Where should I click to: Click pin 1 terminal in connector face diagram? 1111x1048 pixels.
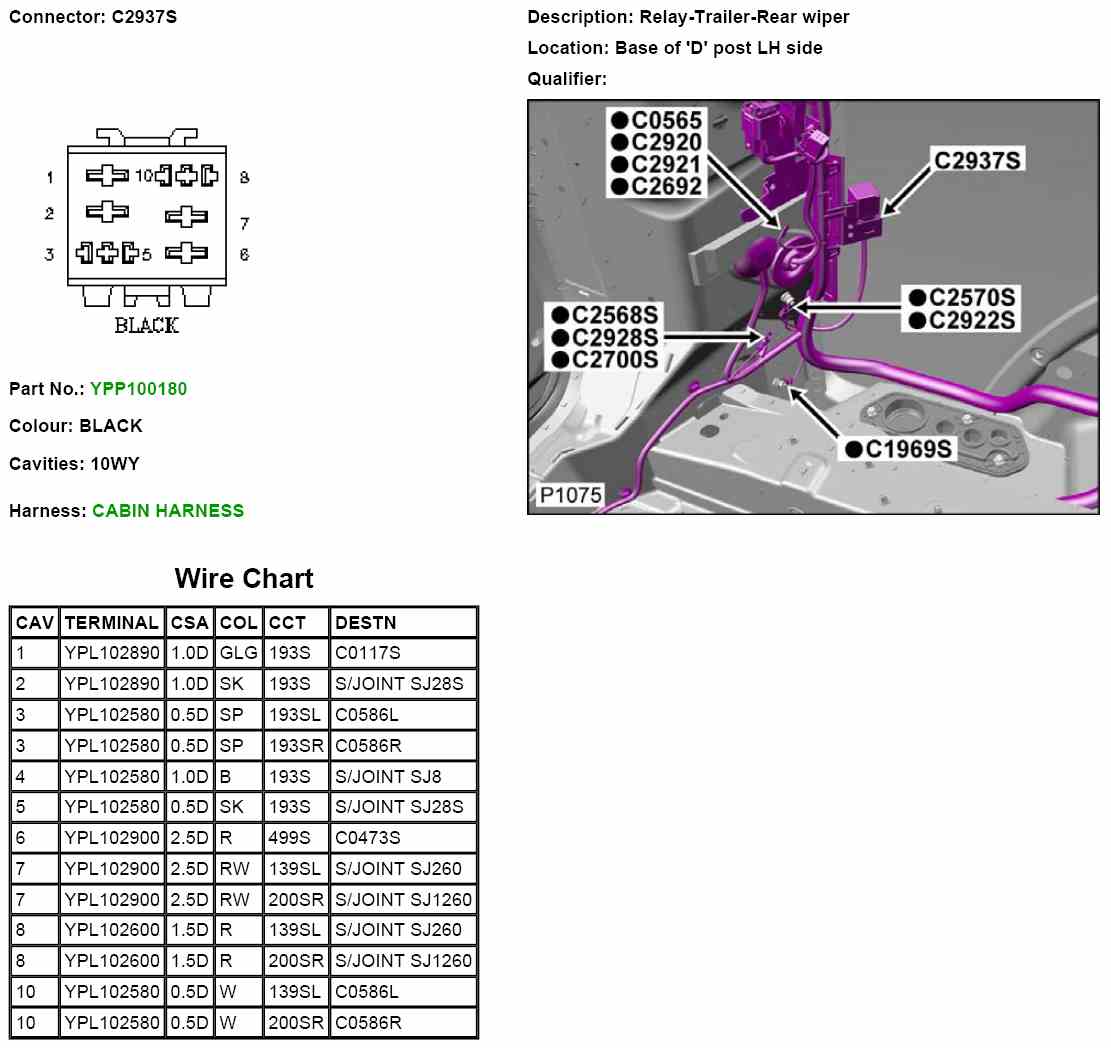[106, 177]
